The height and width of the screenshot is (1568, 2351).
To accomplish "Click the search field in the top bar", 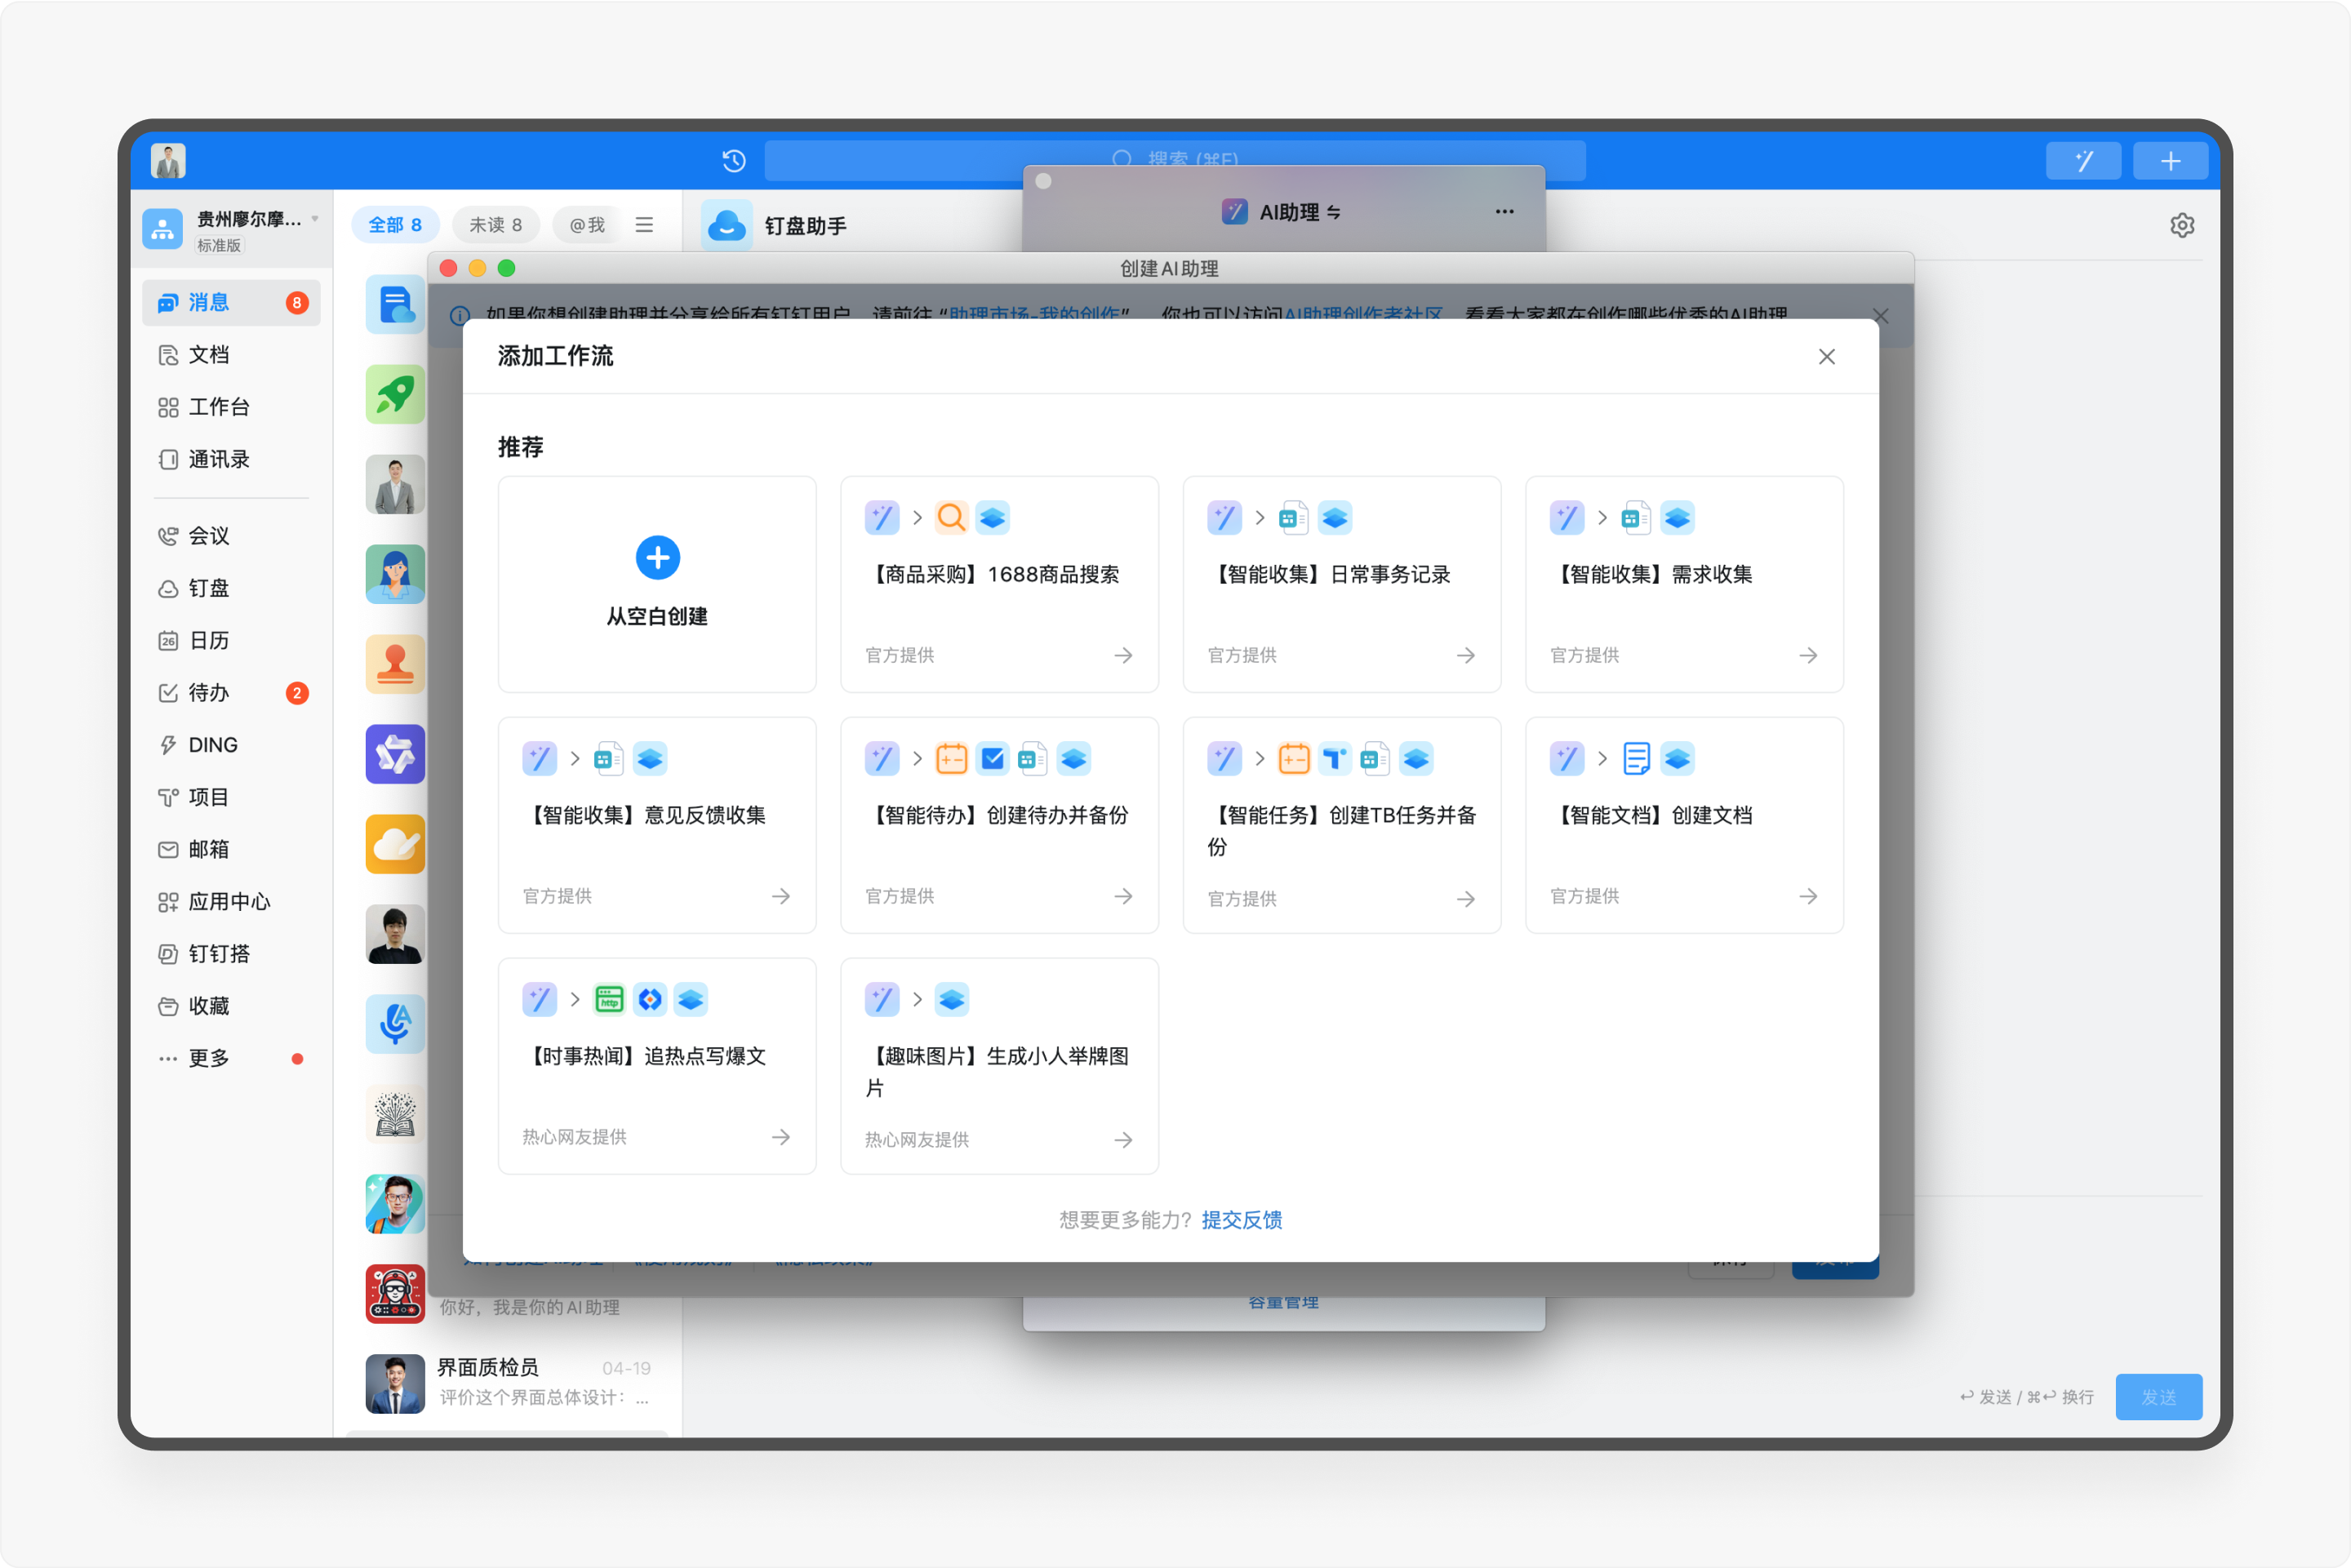I will 1175,160.
